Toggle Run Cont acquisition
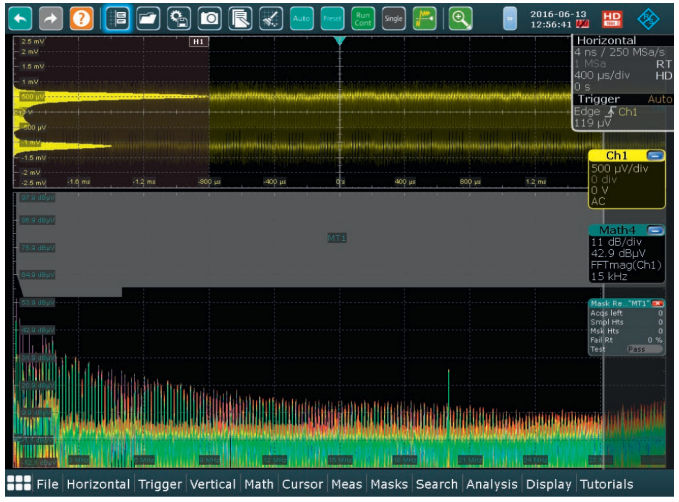679x502 pixels. click(x=364, y=18)
